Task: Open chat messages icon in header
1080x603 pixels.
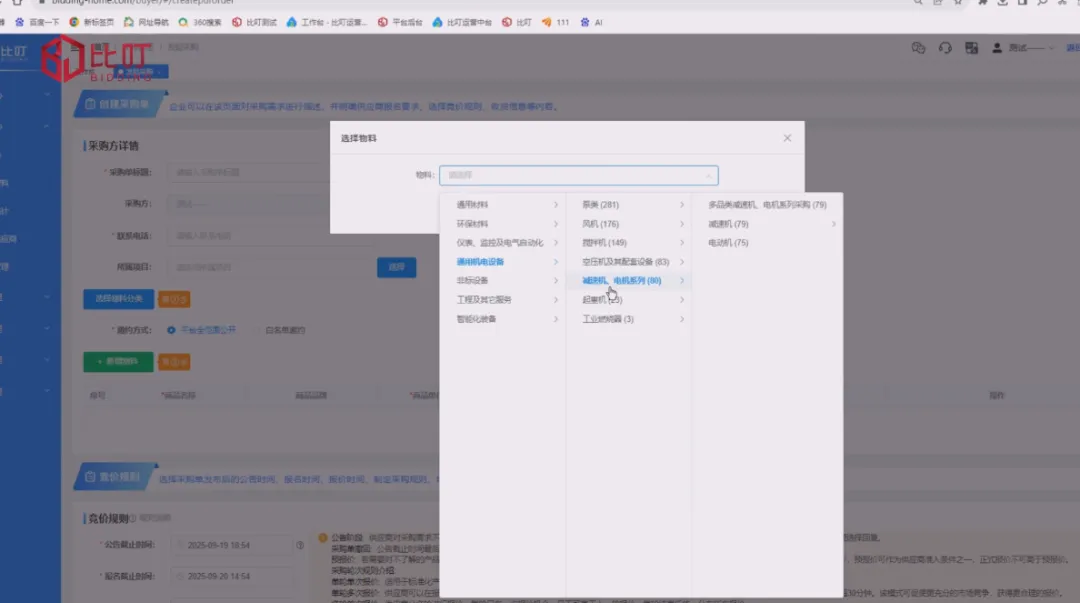Action: tap(918, 48)
